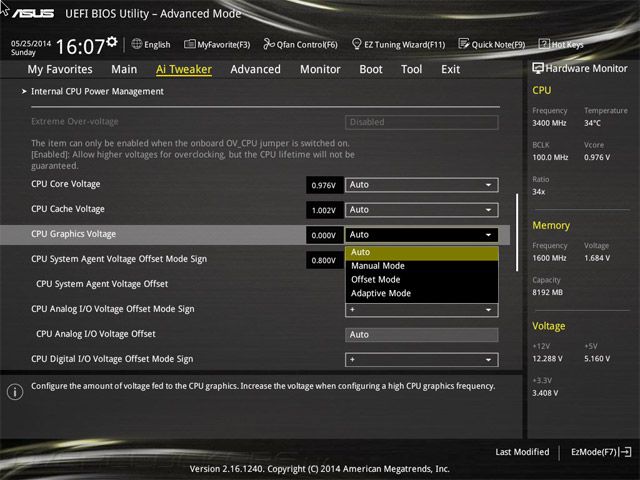
Task: Click 1.684 V memory voltage value
Action: click(597, 258)
